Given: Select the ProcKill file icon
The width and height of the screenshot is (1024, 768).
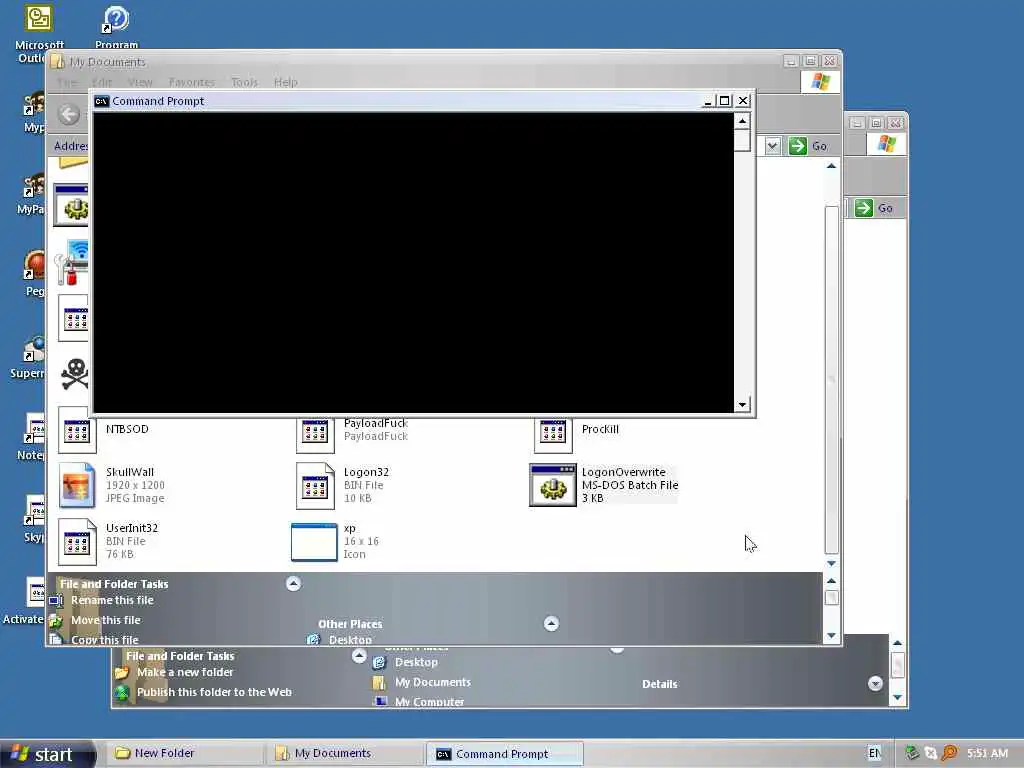Looking at the screenshot, I should 552,434.
